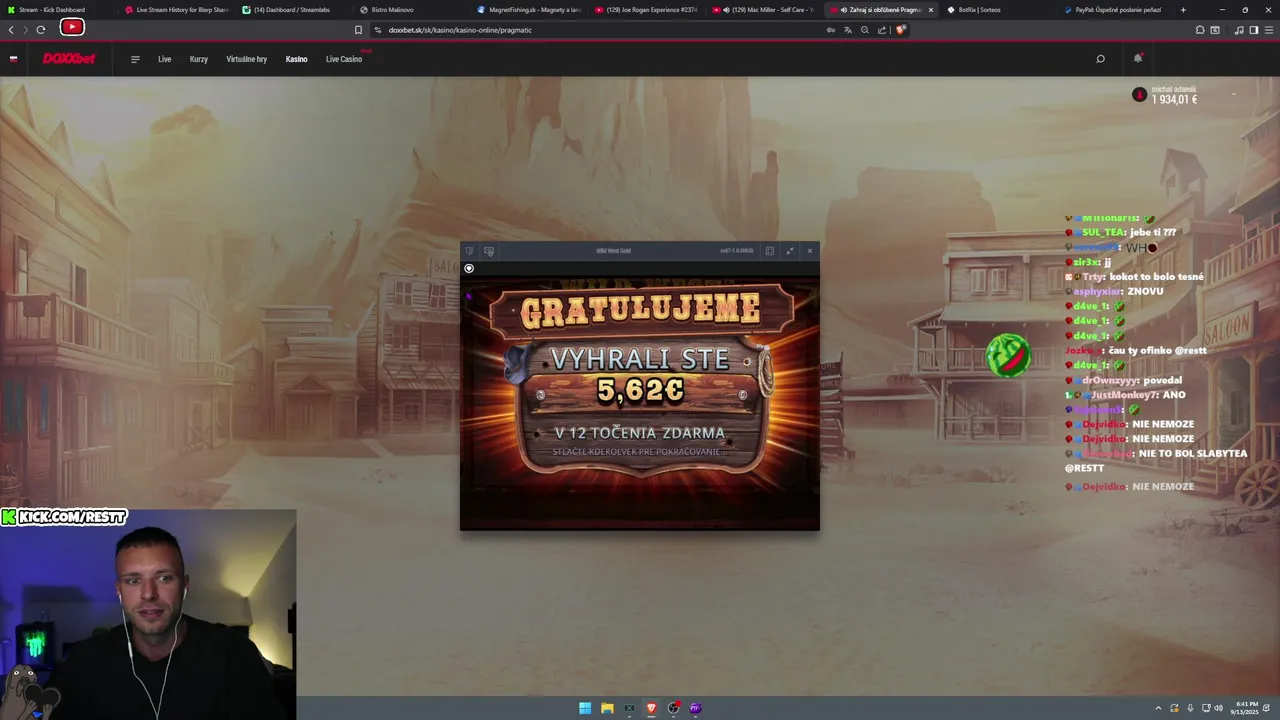Image resolution: width=1280 pixels, height=720 pixels.
Task: Click the round white icon below game header
Action: (469, 268)
